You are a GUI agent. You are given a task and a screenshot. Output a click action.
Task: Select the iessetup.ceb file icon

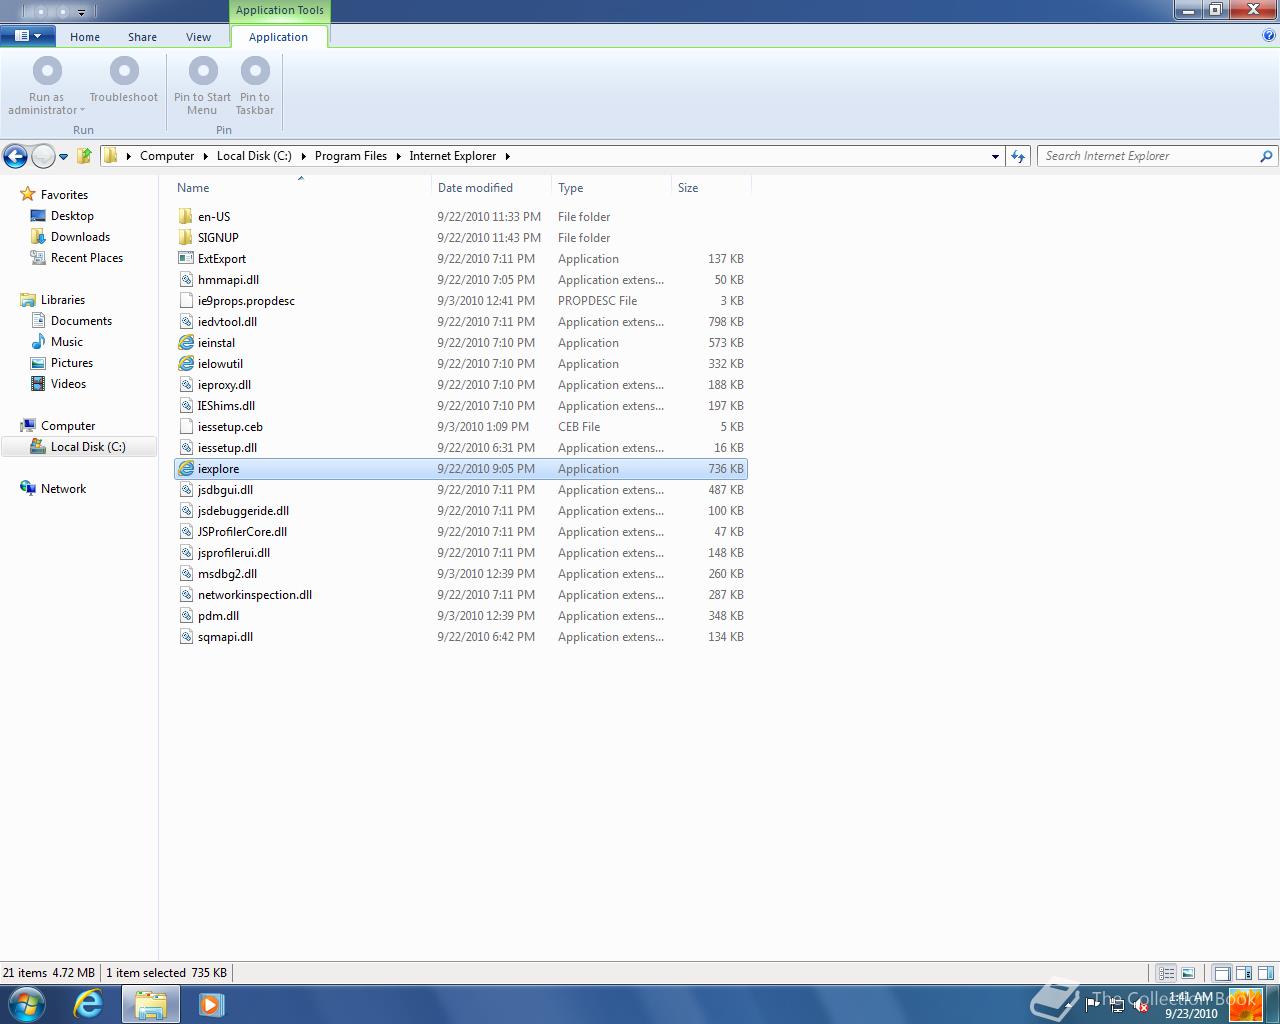click(186, 426)
